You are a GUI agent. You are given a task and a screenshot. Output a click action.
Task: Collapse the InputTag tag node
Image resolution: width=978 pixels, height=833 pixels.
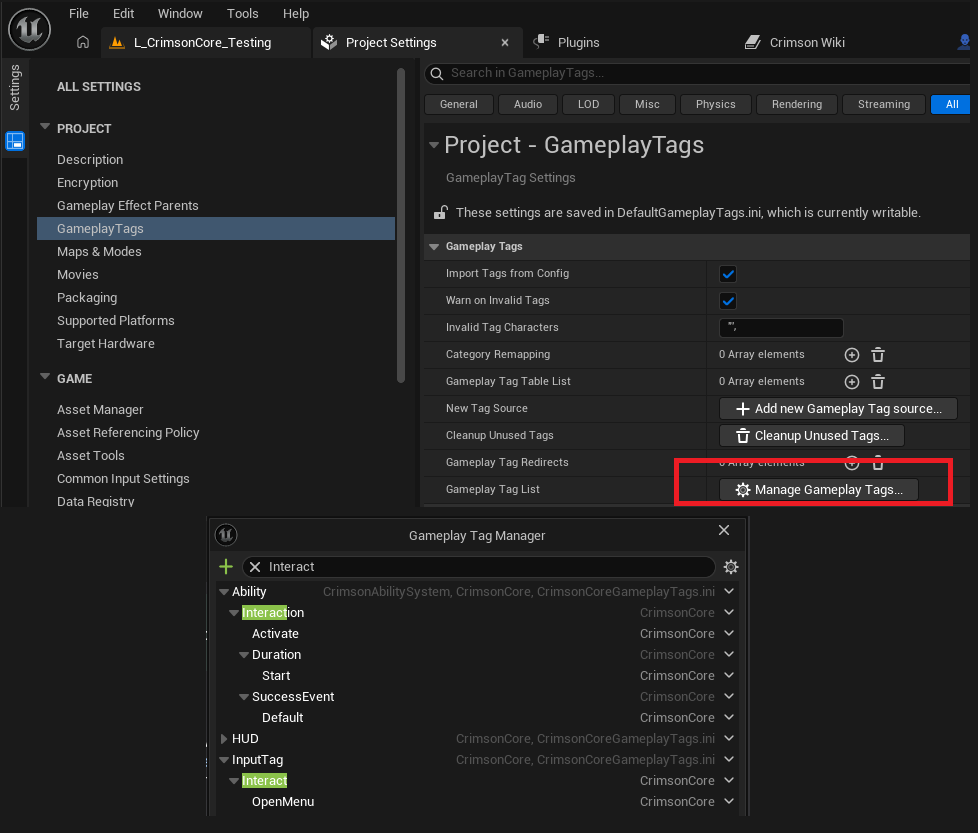coord(224,760)
